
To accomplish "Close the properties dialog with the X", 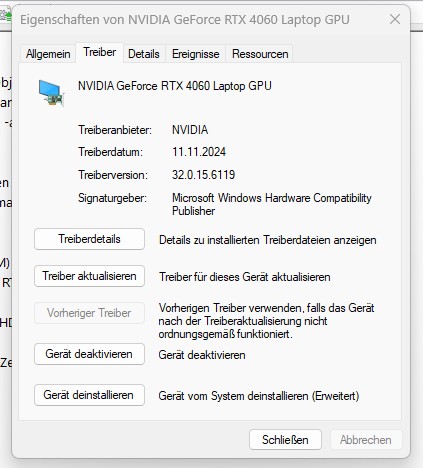I will [x=395, y=19].
